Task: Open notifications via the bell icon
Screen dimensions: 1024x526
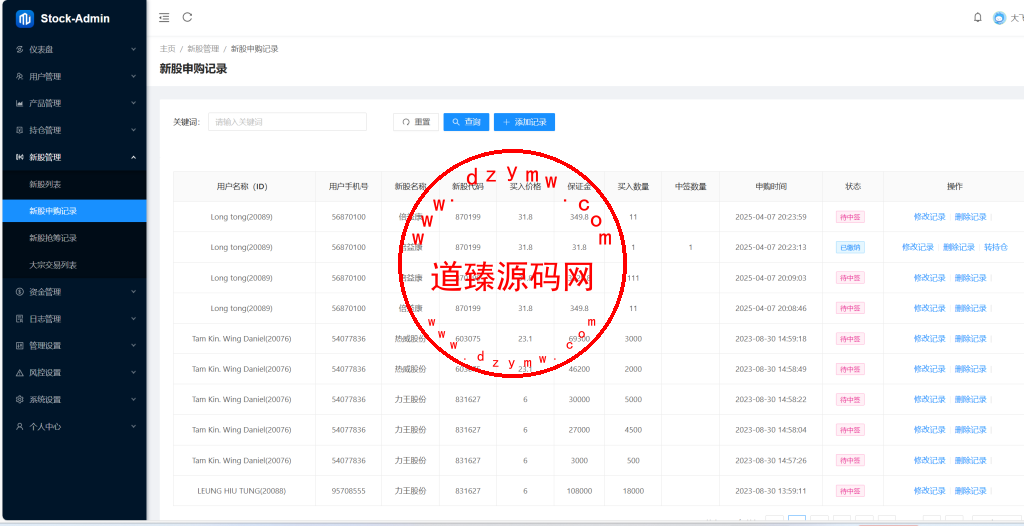Action: click(x=978, y=18)
